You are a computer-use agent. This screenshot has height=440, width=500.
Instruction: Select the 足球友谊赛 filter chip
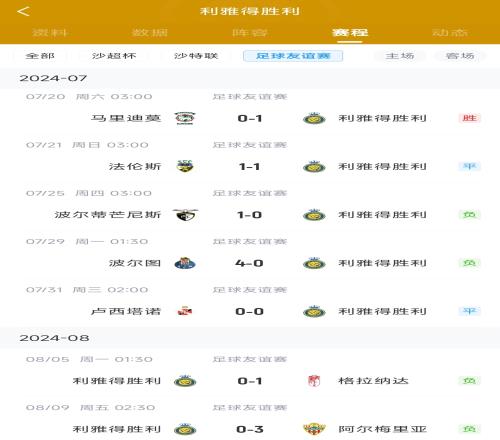pyautogui.click(x=293, y=56)
